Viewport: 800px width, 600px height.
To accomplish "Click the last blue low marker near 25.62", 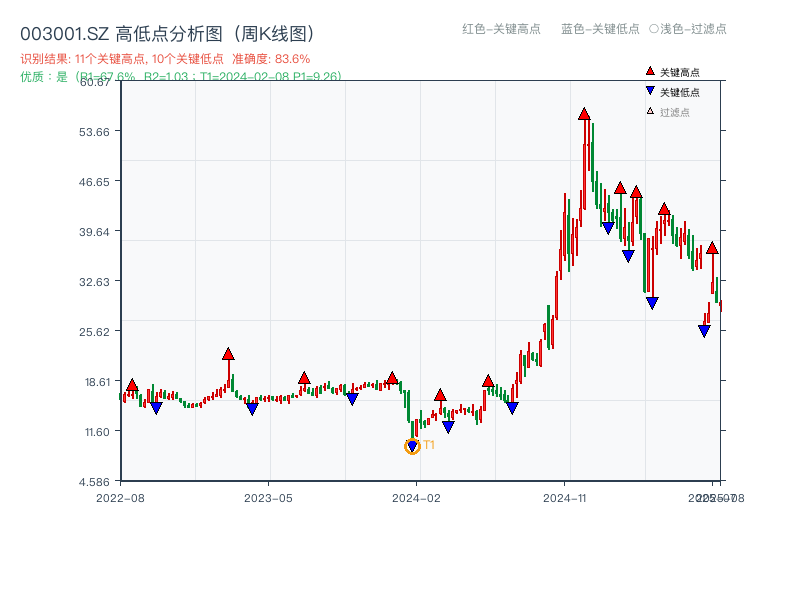I will pos(704,332).
